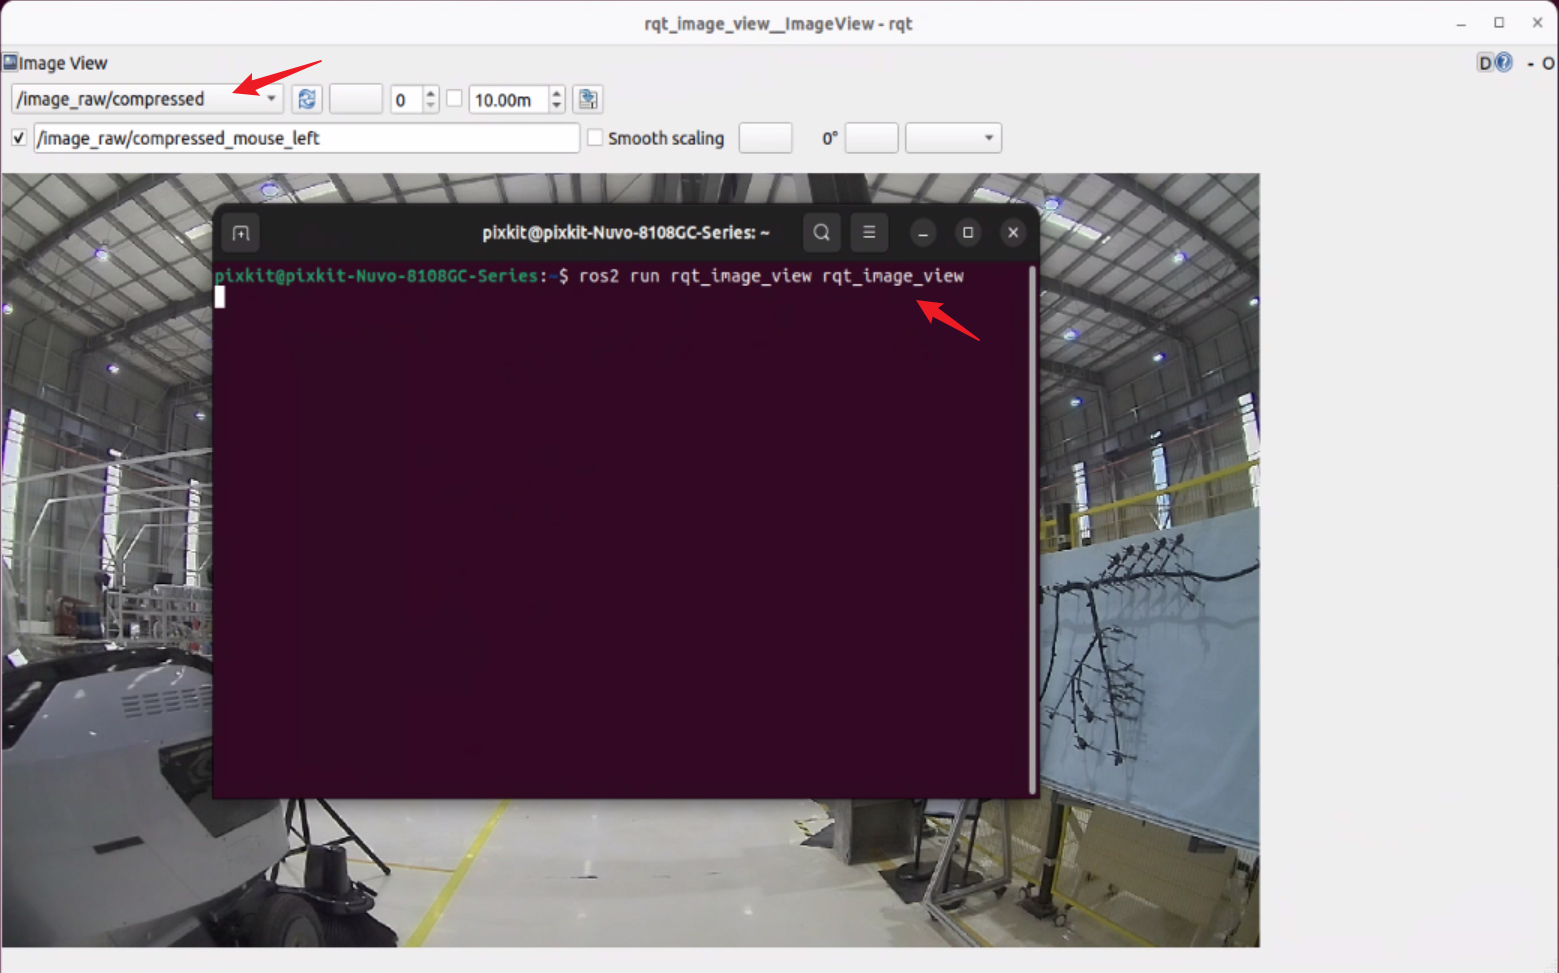Open a new tab in the terminal

point(241,233)
